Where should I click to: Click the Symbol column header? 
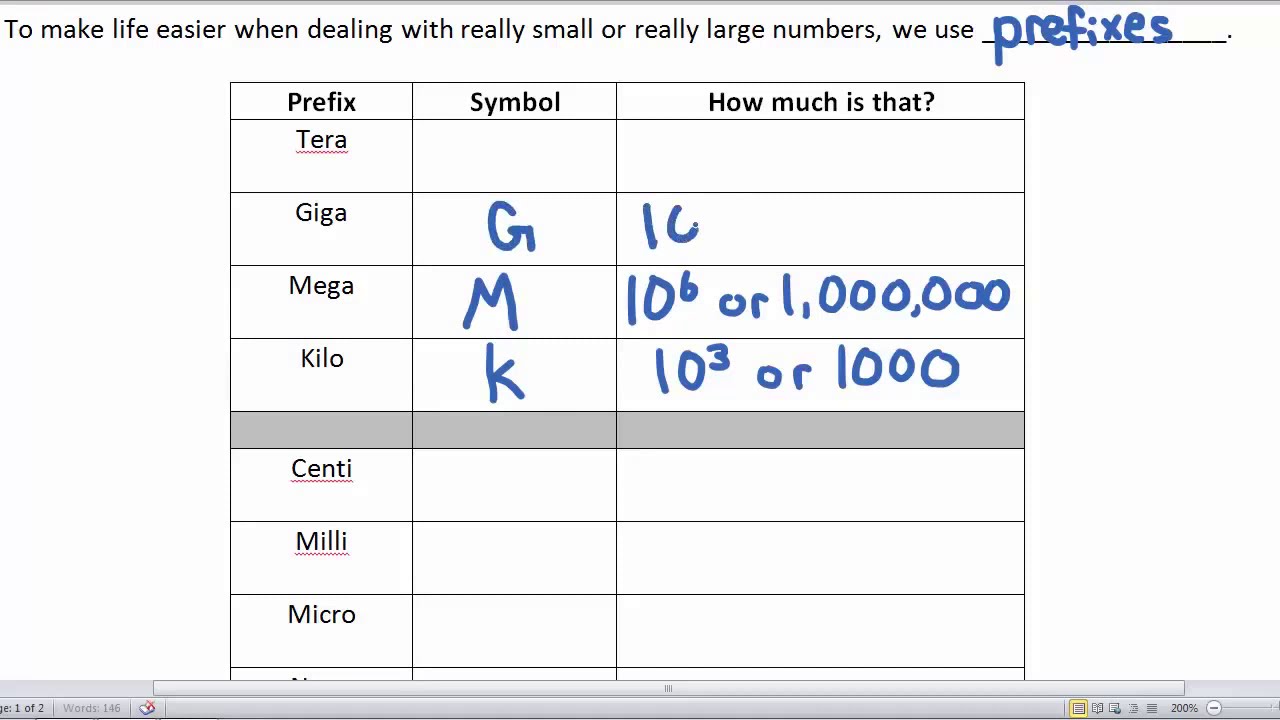[515, 102]
